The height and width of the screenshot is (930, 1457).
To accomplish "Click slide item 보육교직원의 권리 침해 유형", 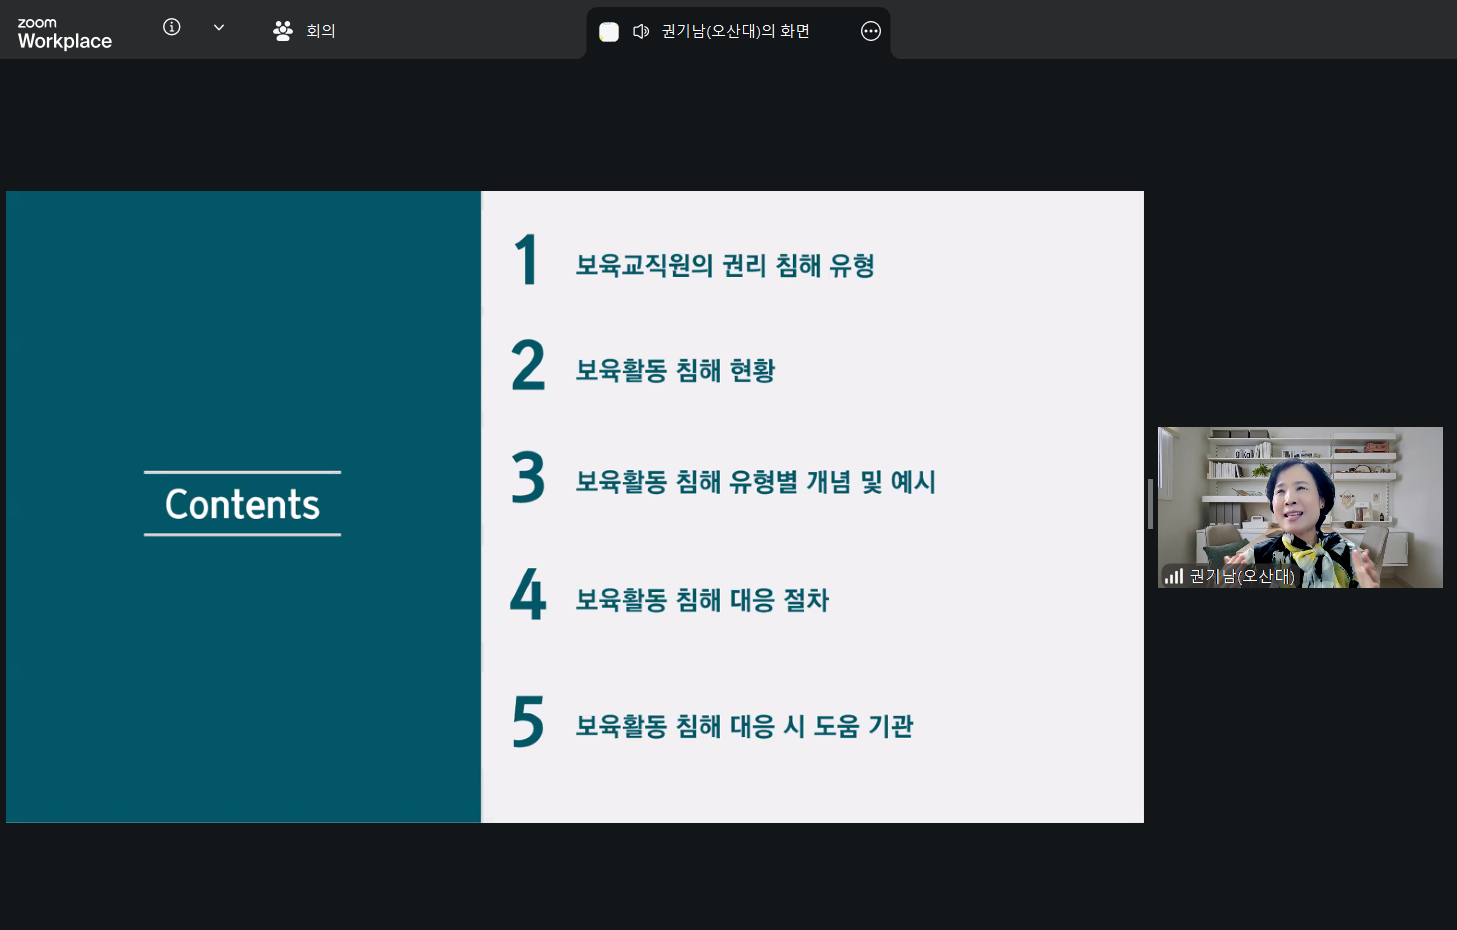I will (x=725, y=266).
